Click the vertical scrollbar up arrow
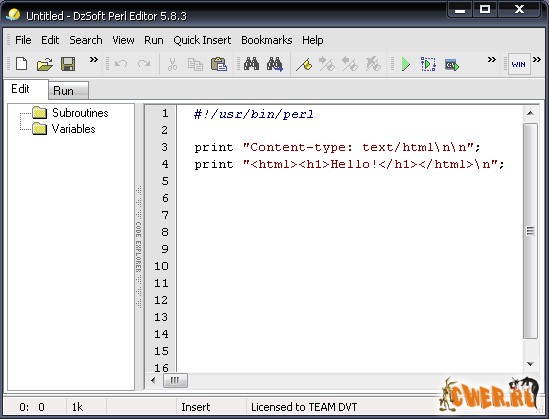The height and width of the screenshot is (419, 549). (530, 113)
